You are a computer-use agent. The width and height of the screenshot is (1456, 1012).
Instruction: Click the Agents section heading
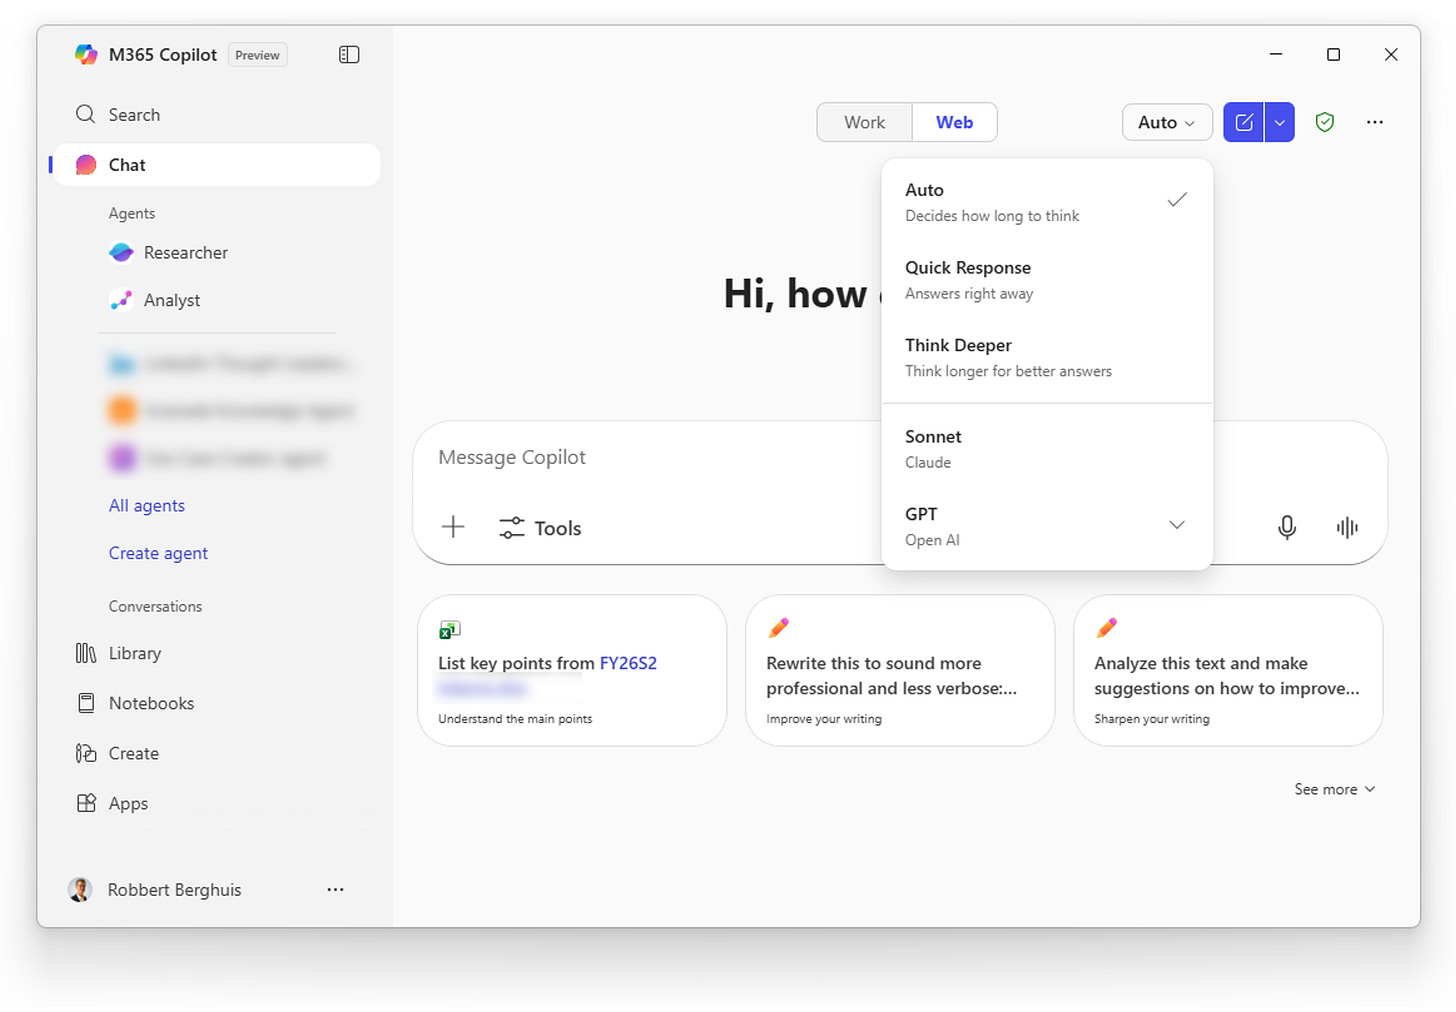pos(132,213)
